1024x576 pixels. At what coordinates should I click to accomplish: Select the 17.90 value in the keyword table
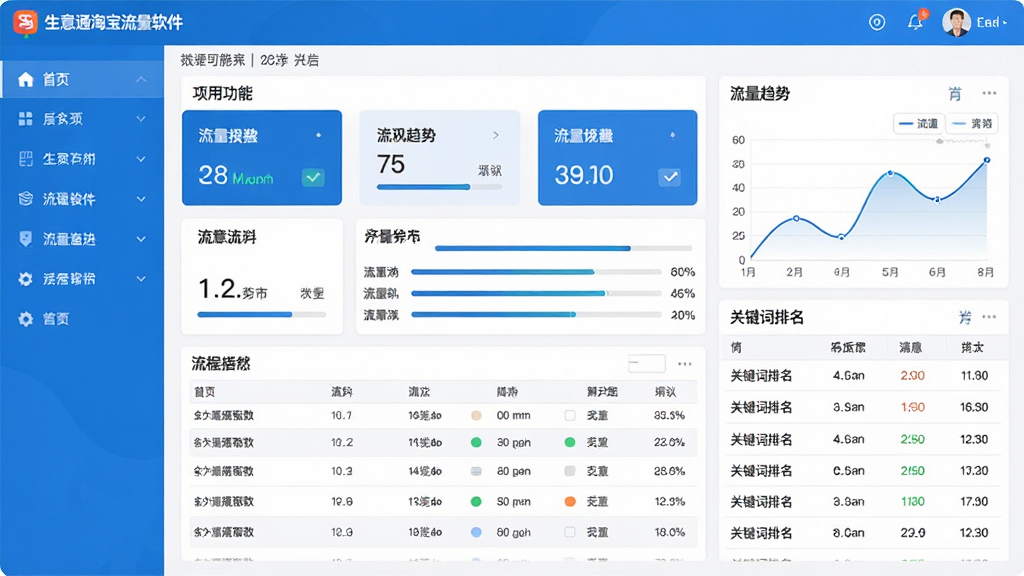click(974, 502)
